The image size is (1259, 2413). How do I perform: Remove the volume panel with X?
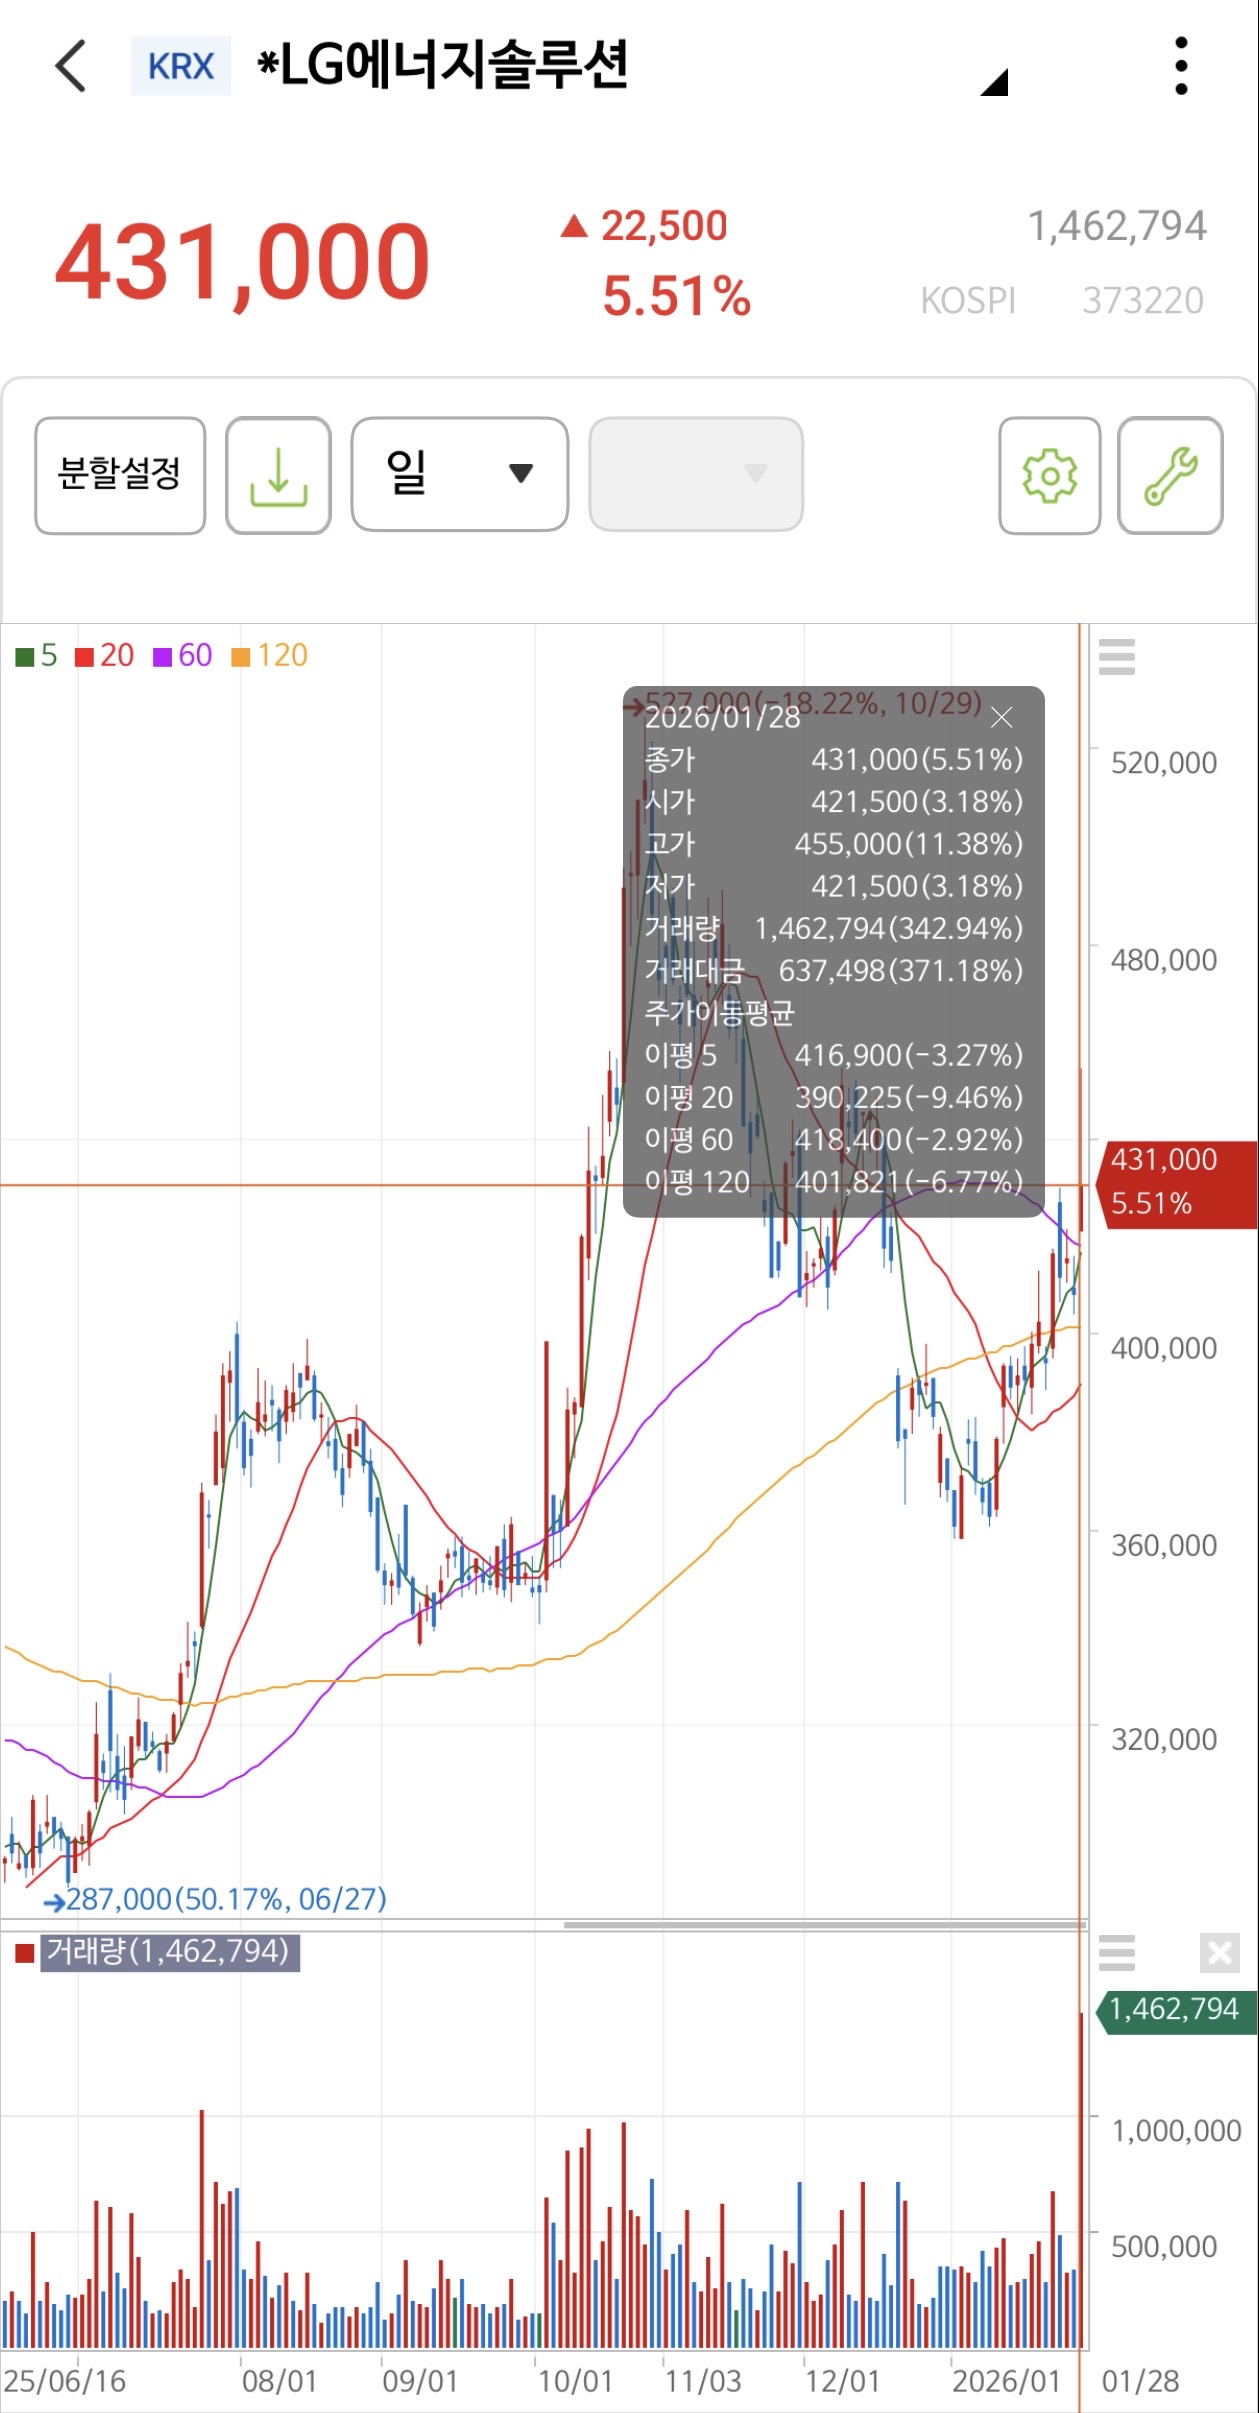[1219, 1952]
